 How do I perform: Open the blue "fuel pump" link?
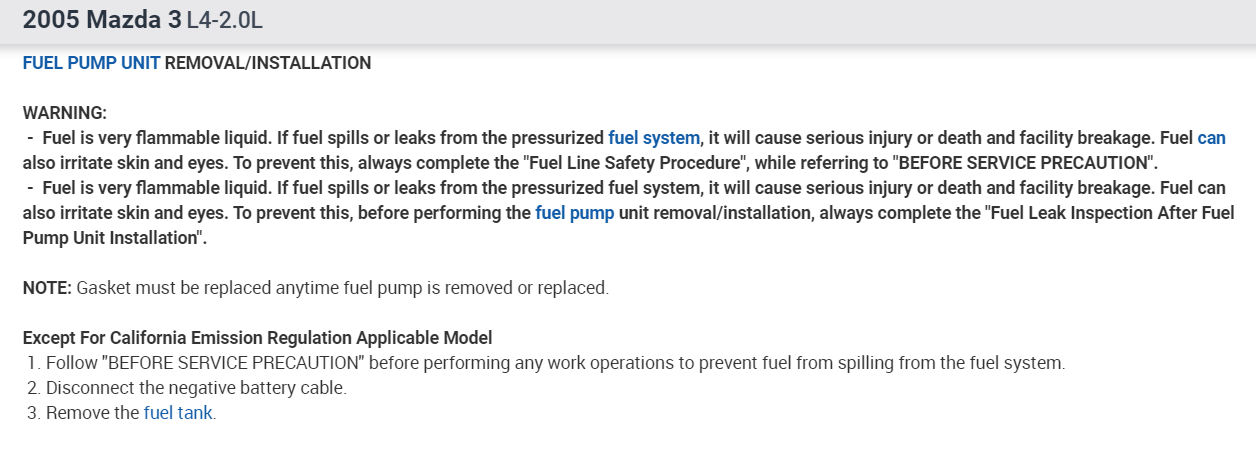(x=575, y=212)
